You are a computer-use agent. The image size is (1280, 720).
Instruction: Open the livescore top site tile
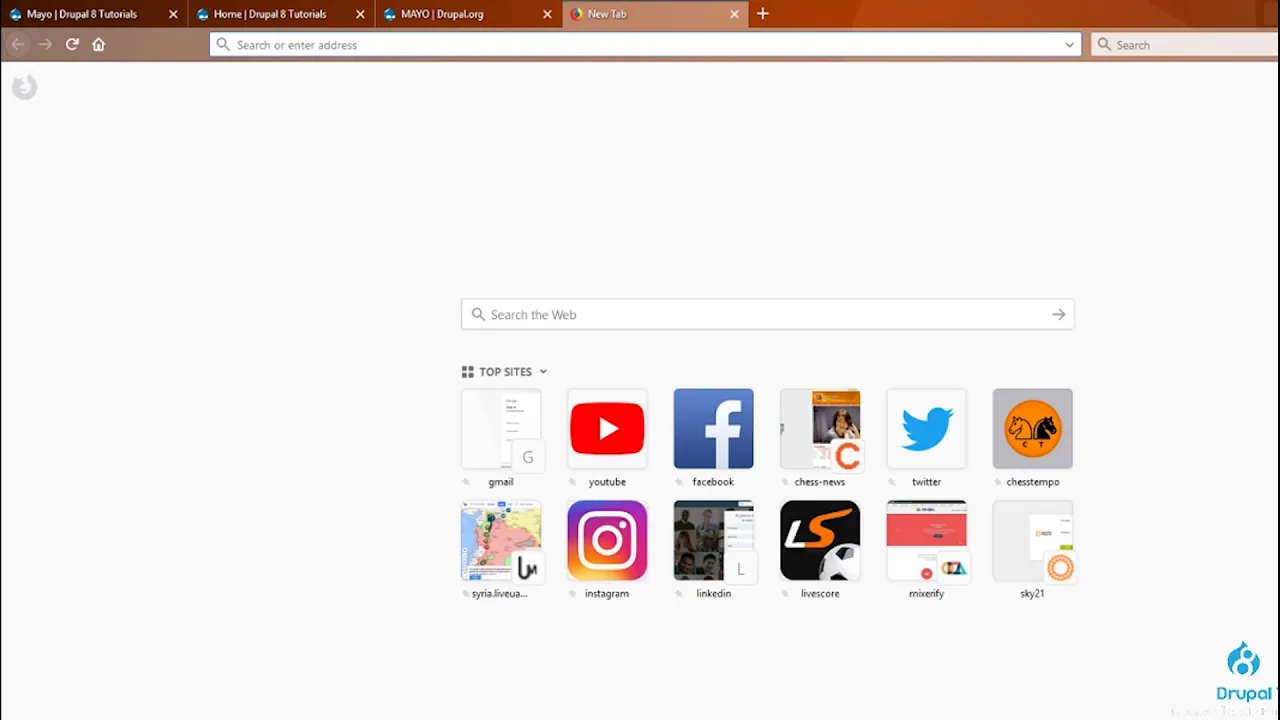coord(820,540)
